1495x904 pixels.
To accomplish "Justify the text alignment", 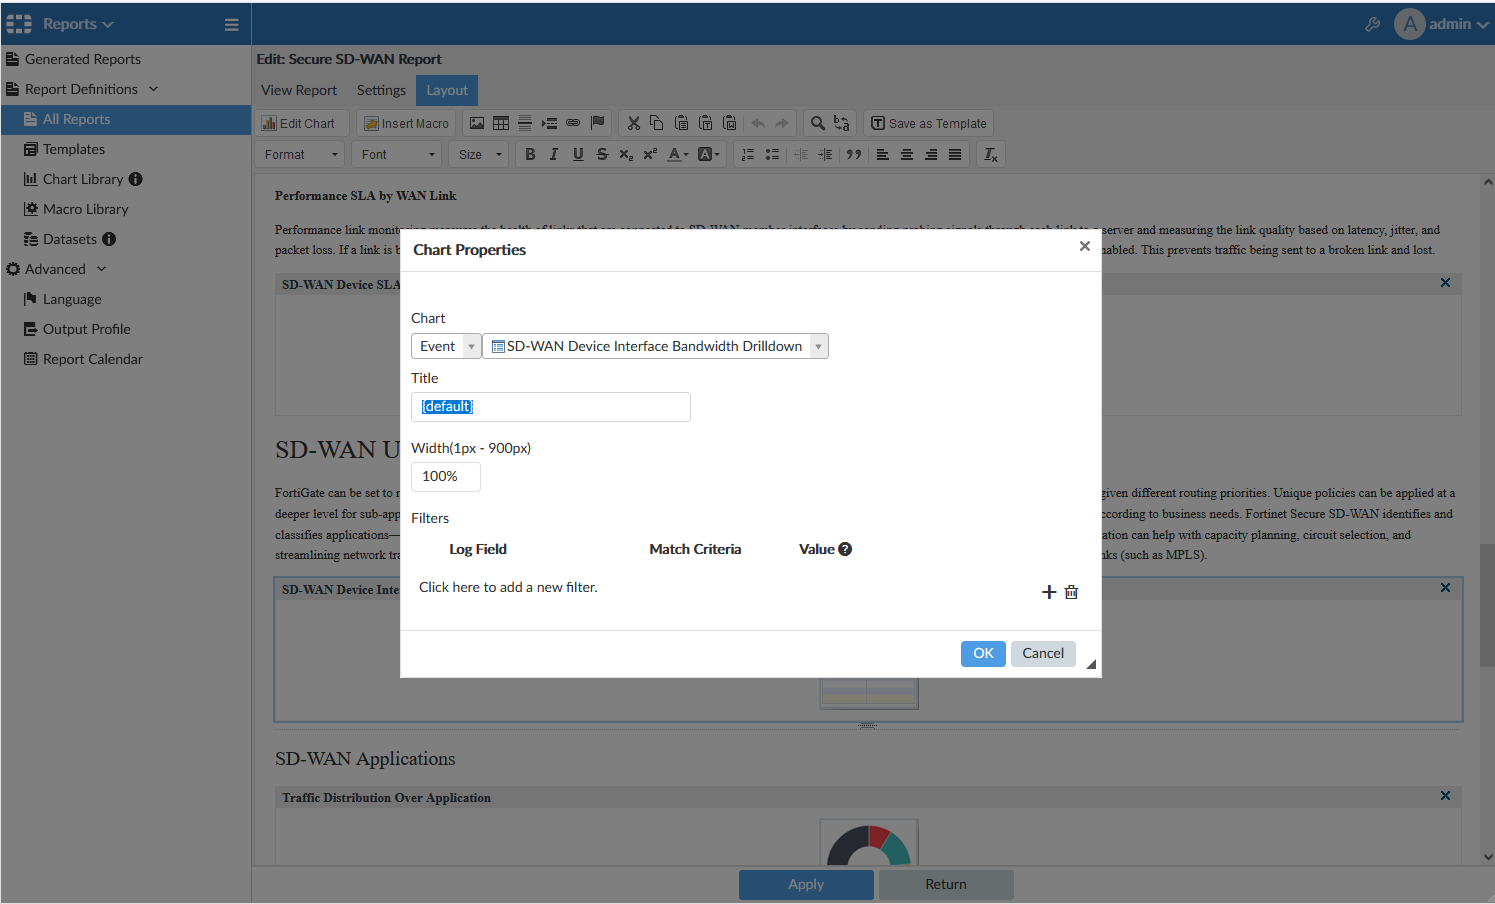I will tap(955, 154).
